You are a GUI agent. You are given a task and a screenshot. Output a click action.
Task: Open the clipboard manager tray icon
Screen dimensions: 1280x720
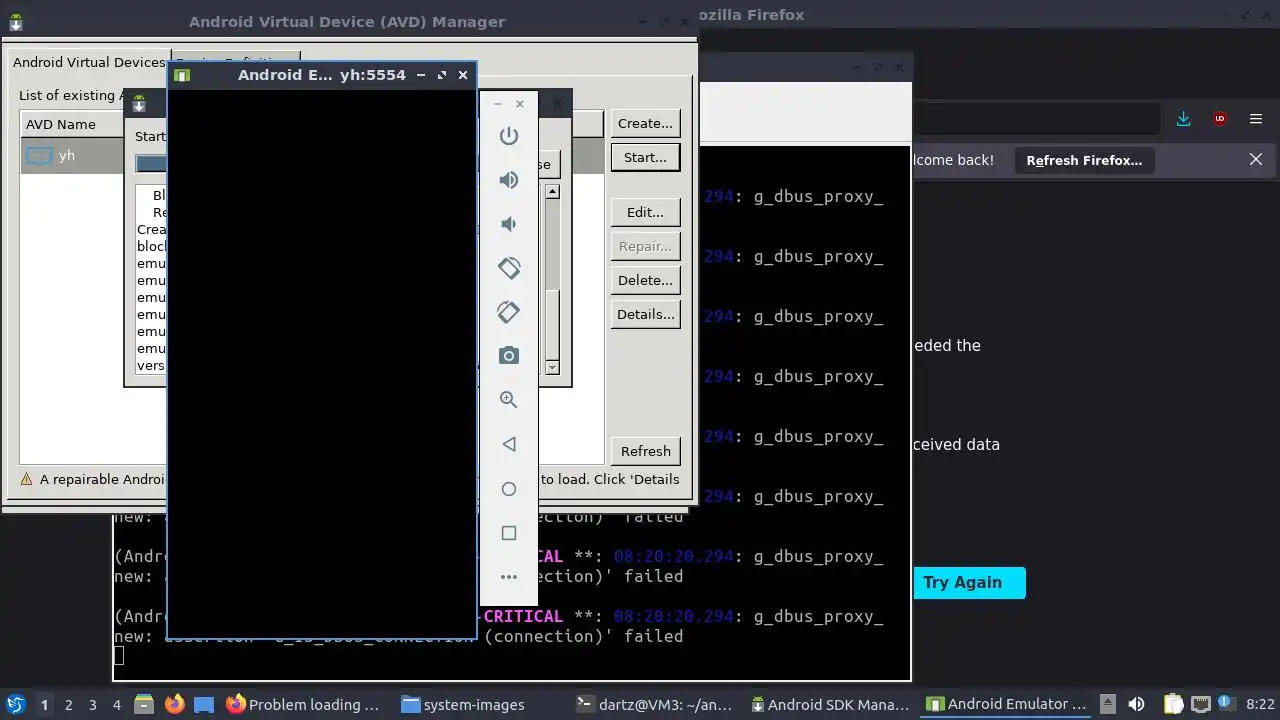coord(1173,704)
